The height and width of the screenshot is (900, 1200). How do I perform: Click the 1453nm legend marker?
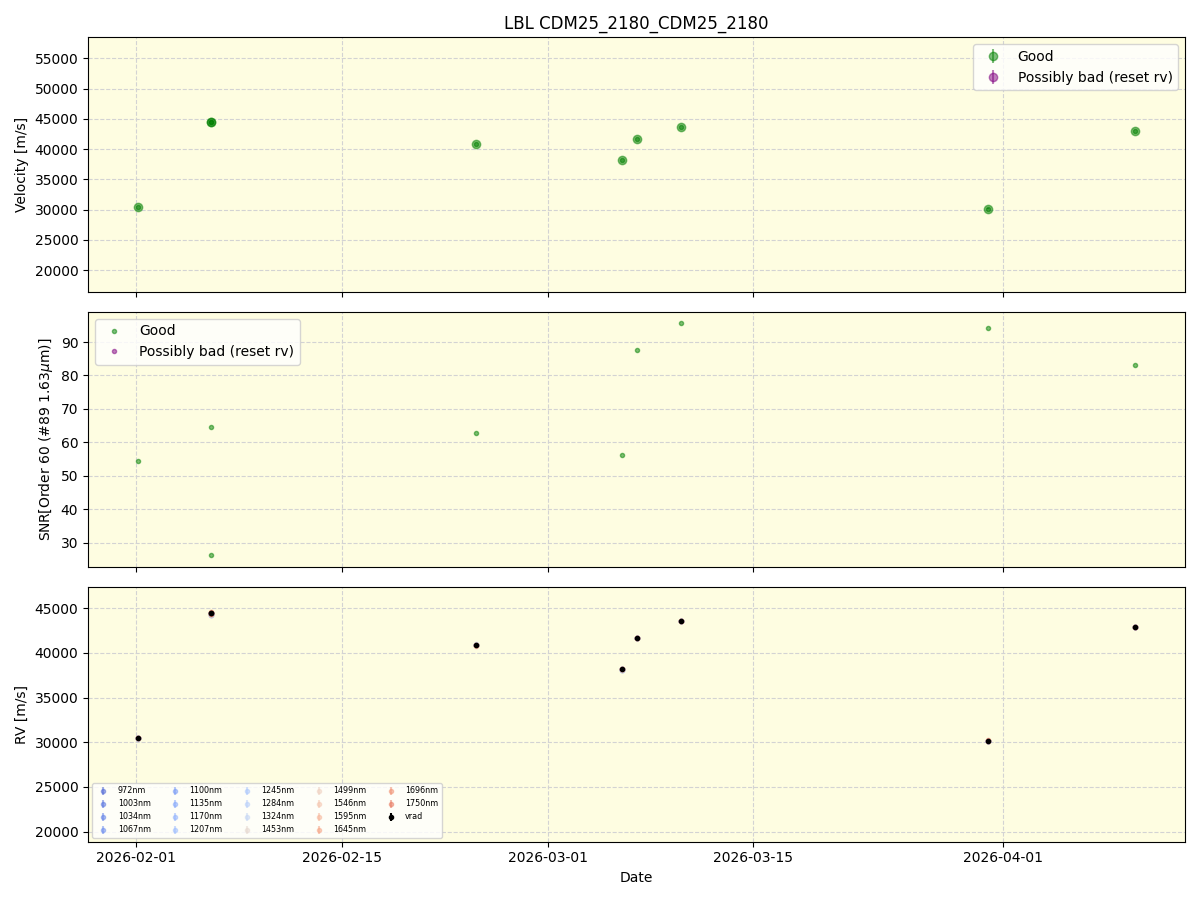pos(247,830)
